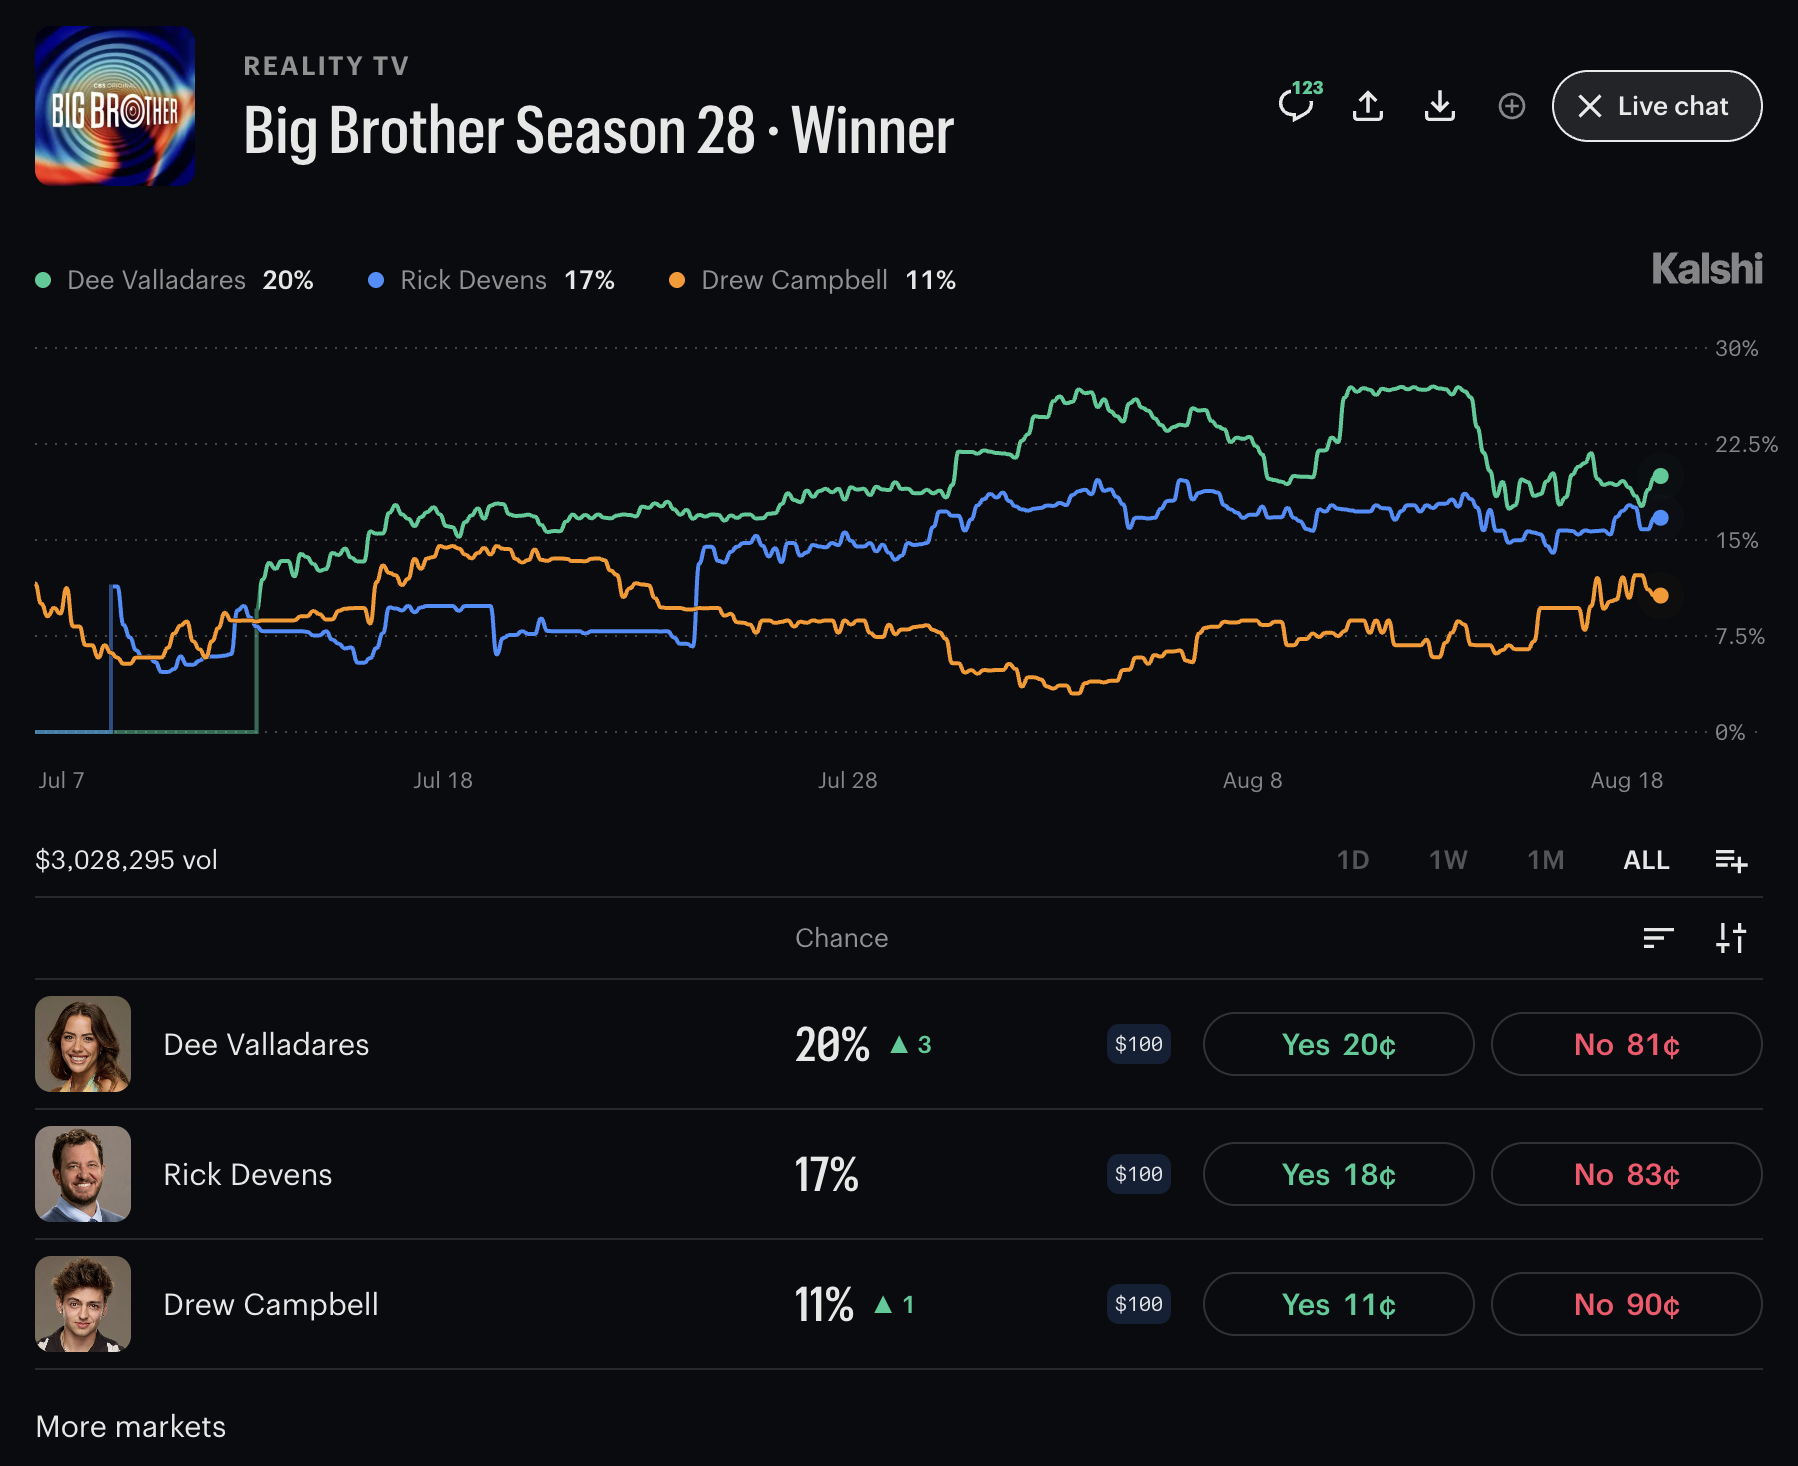This screenshot has width=1798, height=1466.
Task: Click the Big Brother logo thumbnail
Action: (115, 106)
